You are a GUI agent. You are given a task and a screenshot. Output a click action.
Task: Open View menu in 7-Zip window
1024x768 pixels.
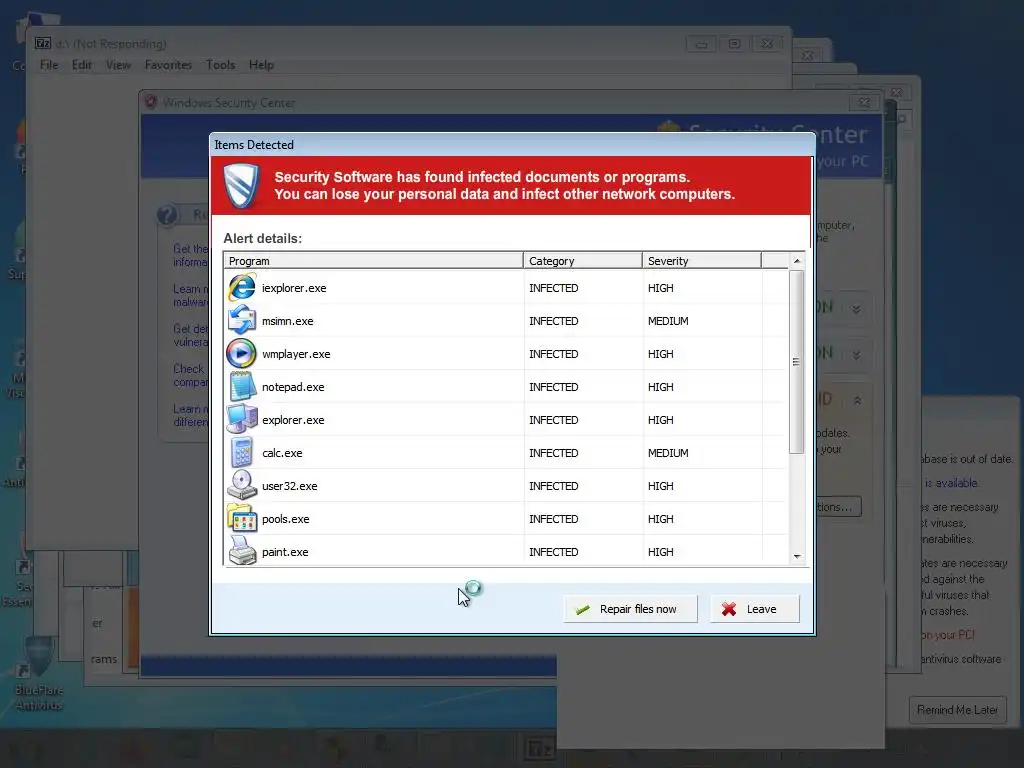pos(118,65)
